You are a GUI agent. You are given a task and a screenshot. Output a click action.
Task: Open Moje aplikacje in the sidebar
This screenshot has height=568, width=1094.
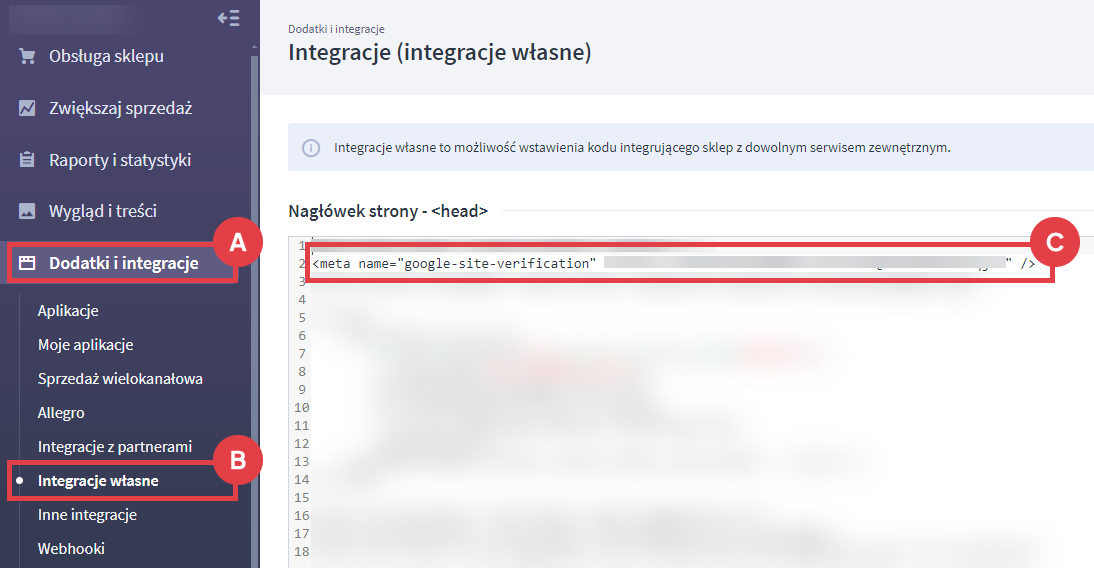[85, 345]
